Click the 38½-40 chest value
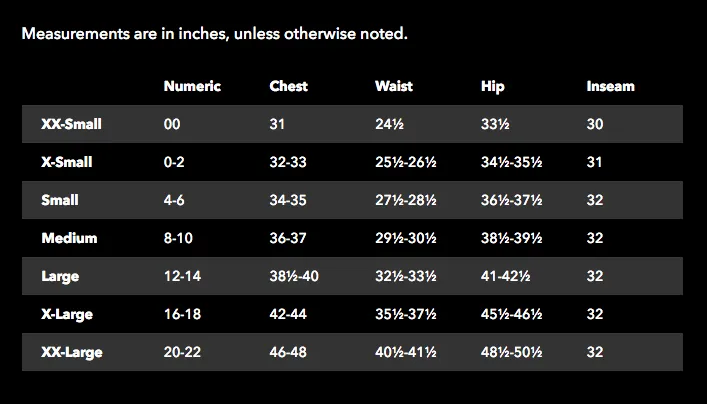This screenshot has width=707, height=404. click(294, 276)
